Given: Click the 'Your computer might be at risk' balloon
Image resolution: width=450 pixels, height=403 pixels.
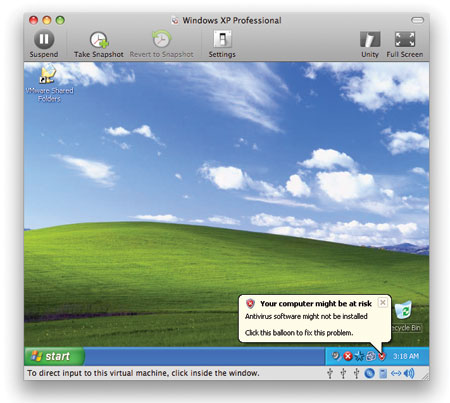Looking at the screenshot, I should click(314, 318).
